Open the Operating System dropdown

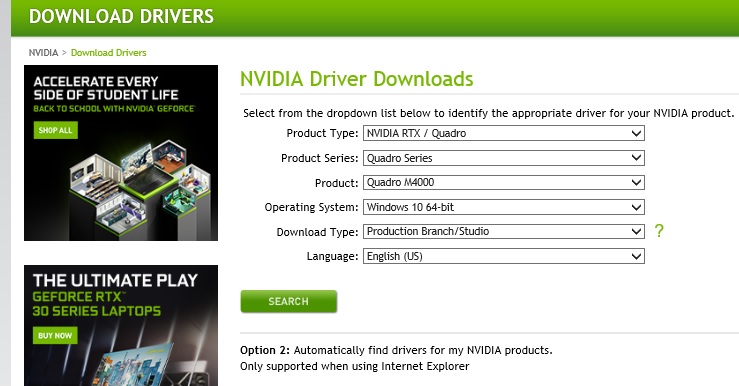[503, 207]
